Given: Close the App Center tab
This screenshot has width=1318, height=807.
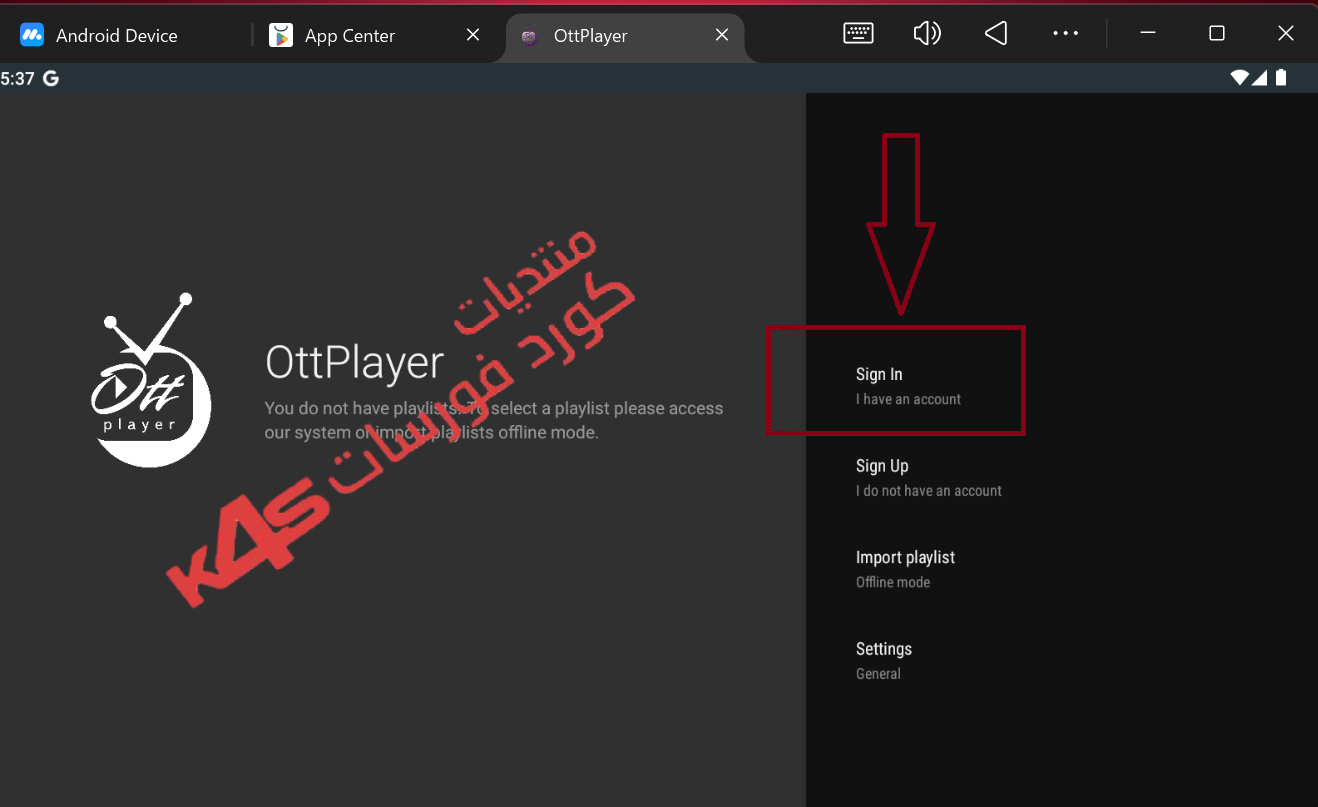Looking at the screenshot, I should coord(474,35).
